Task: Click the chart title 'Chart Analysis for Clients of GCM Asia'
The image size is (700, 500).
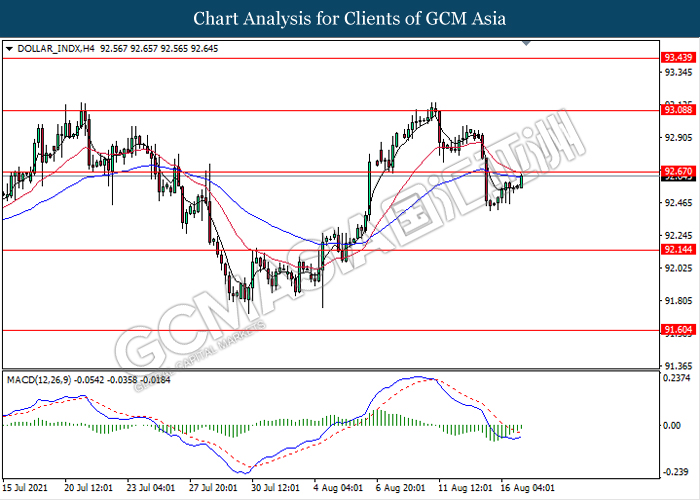Action: click(350, 18)
